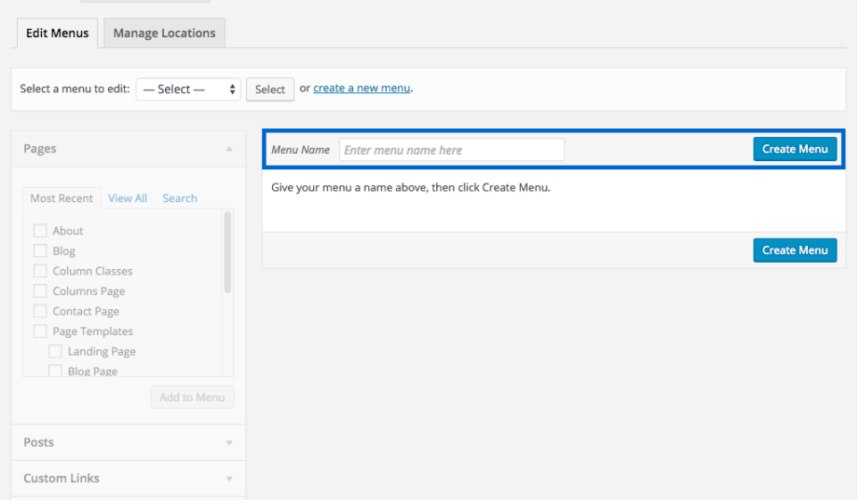
Task: Click the bottom Create Menu button
Action: click(x=795, y=250)
